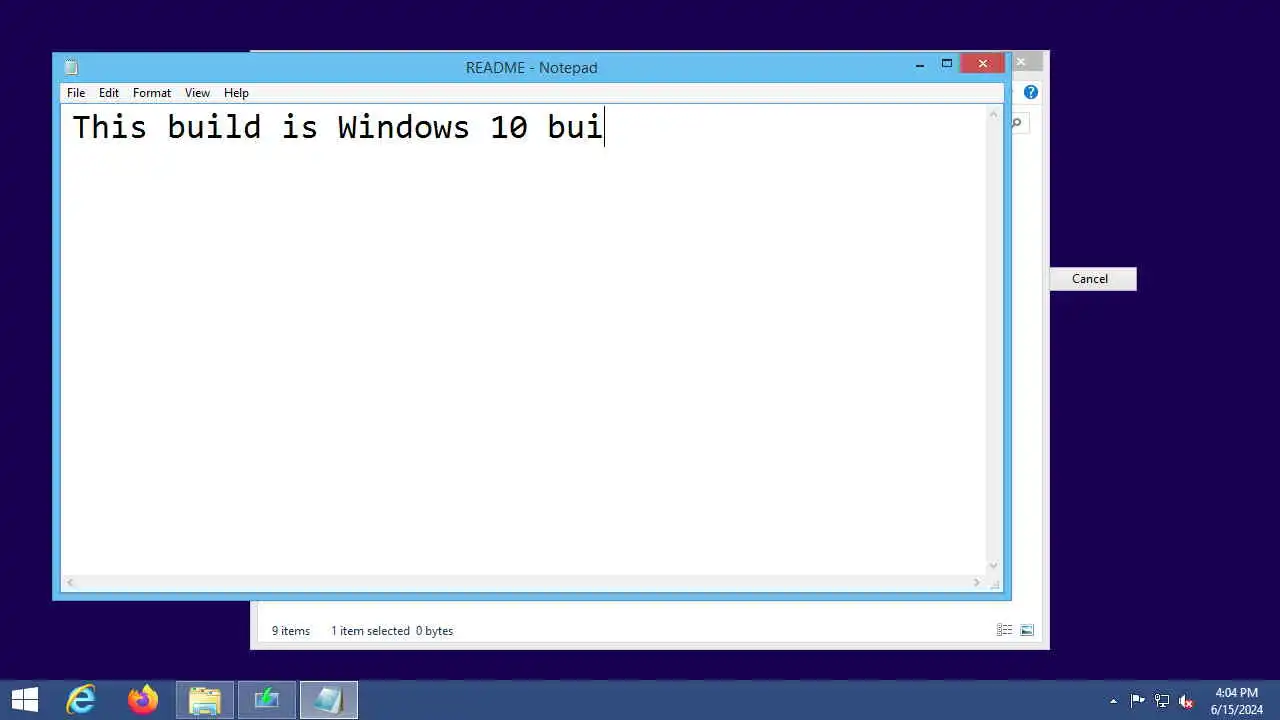1280x720 pixels.
Task: Click the help question mark icon in Explorer window
Action: 1031,92
